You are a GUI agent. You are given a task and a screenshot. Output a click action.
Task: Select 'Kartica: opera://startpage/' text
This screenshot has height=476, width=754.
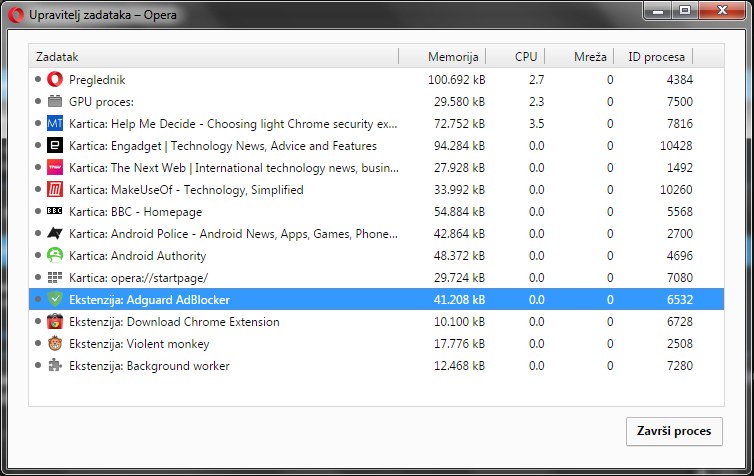coord(138,278)
